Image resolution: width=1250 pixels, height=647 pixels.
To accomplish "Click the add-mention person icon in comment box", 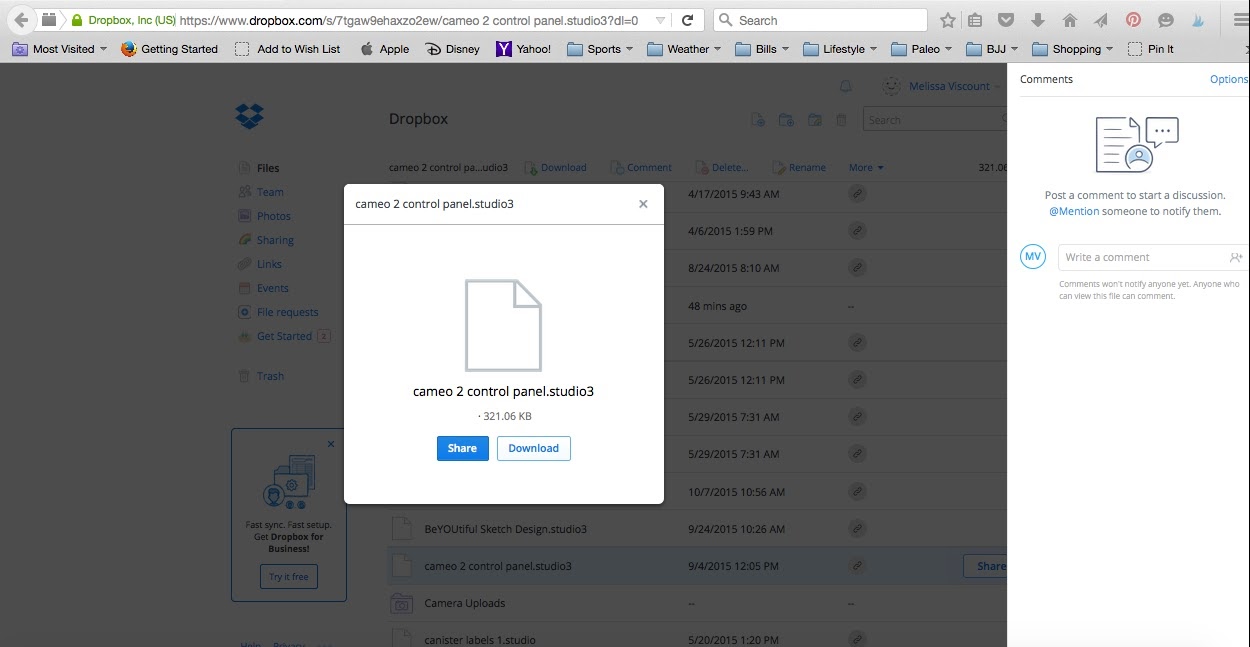I will pyautogui.click(x=1236, y=257).
